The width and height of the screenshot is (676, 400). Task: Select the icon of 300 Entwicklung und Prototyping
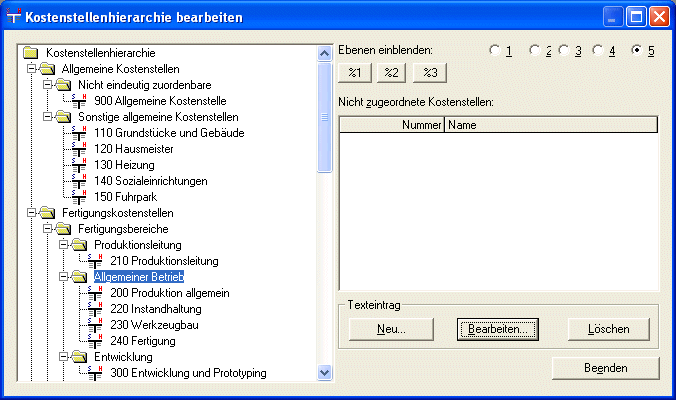pyautogui.click(x=95, y=373)
